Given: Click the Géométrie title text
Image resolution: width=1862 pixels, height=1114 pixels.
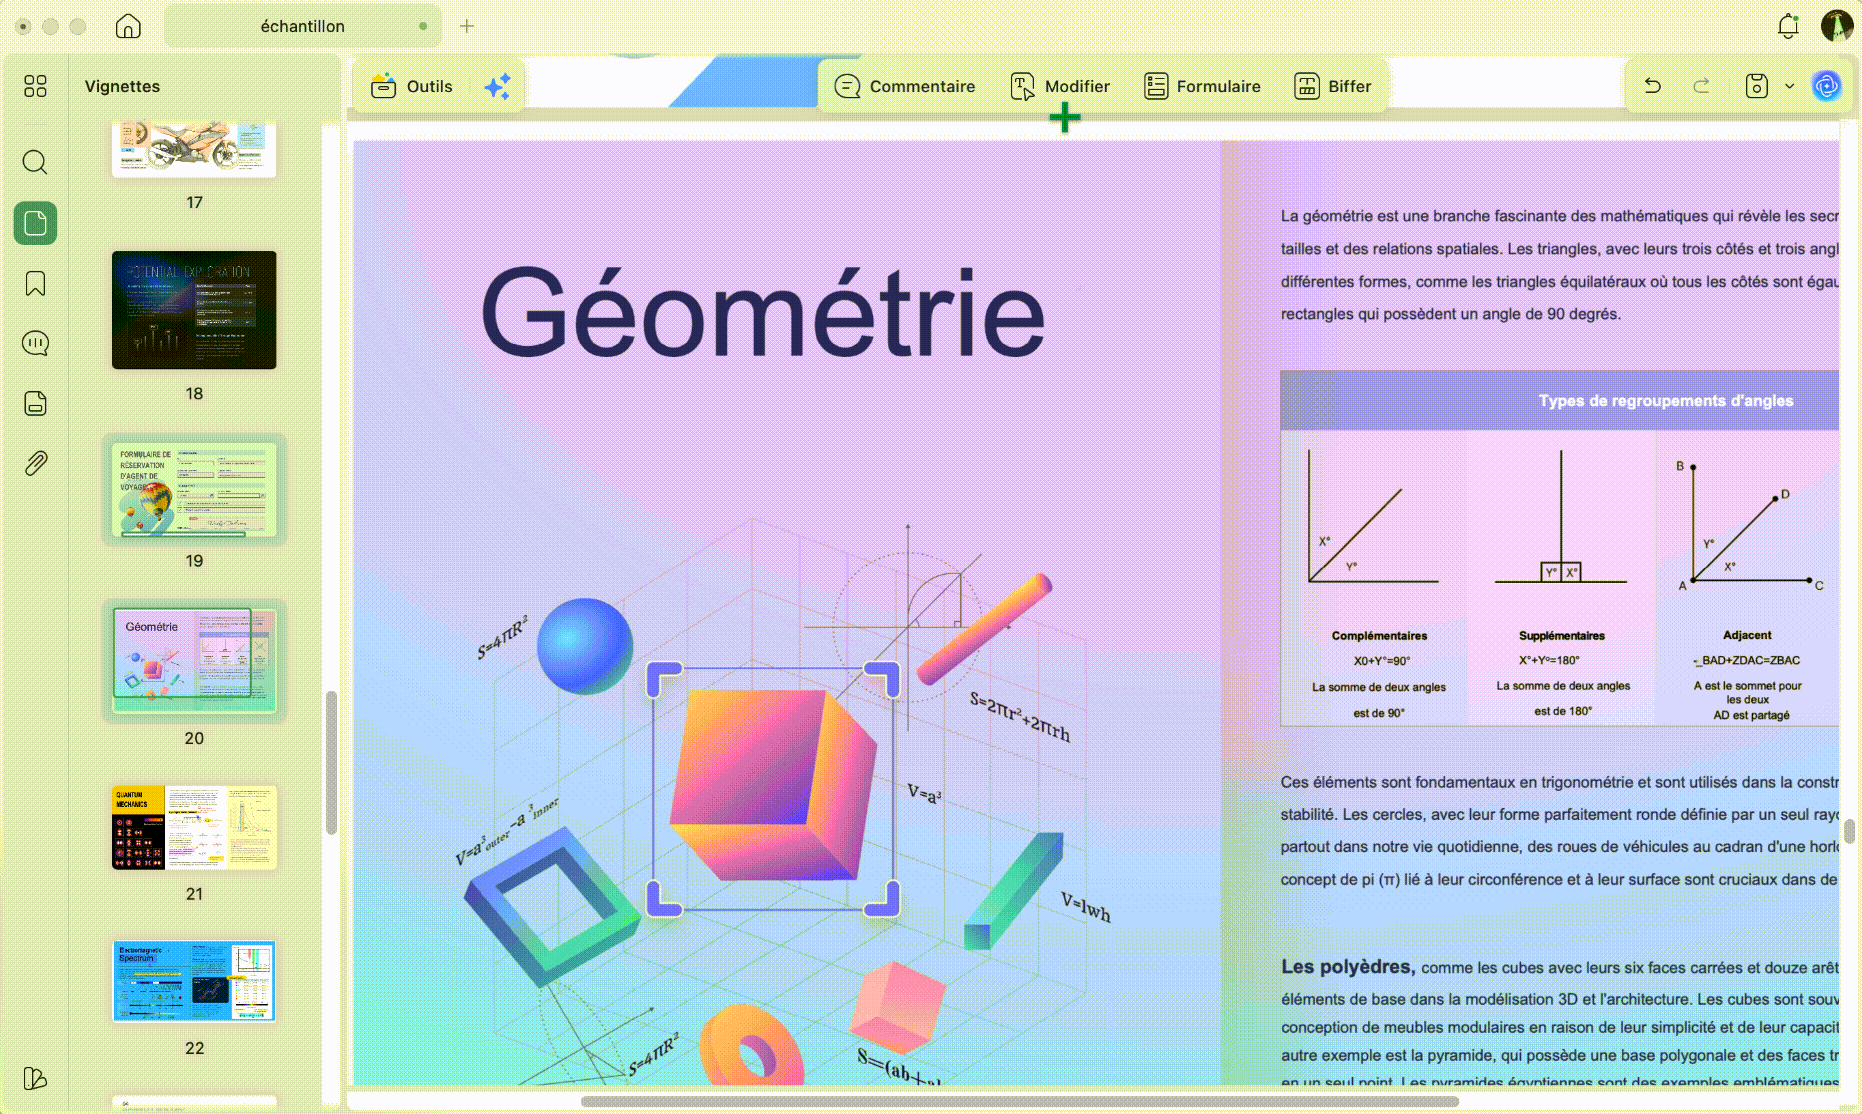Looking at the screenshot, I should (x=762, y=312).
